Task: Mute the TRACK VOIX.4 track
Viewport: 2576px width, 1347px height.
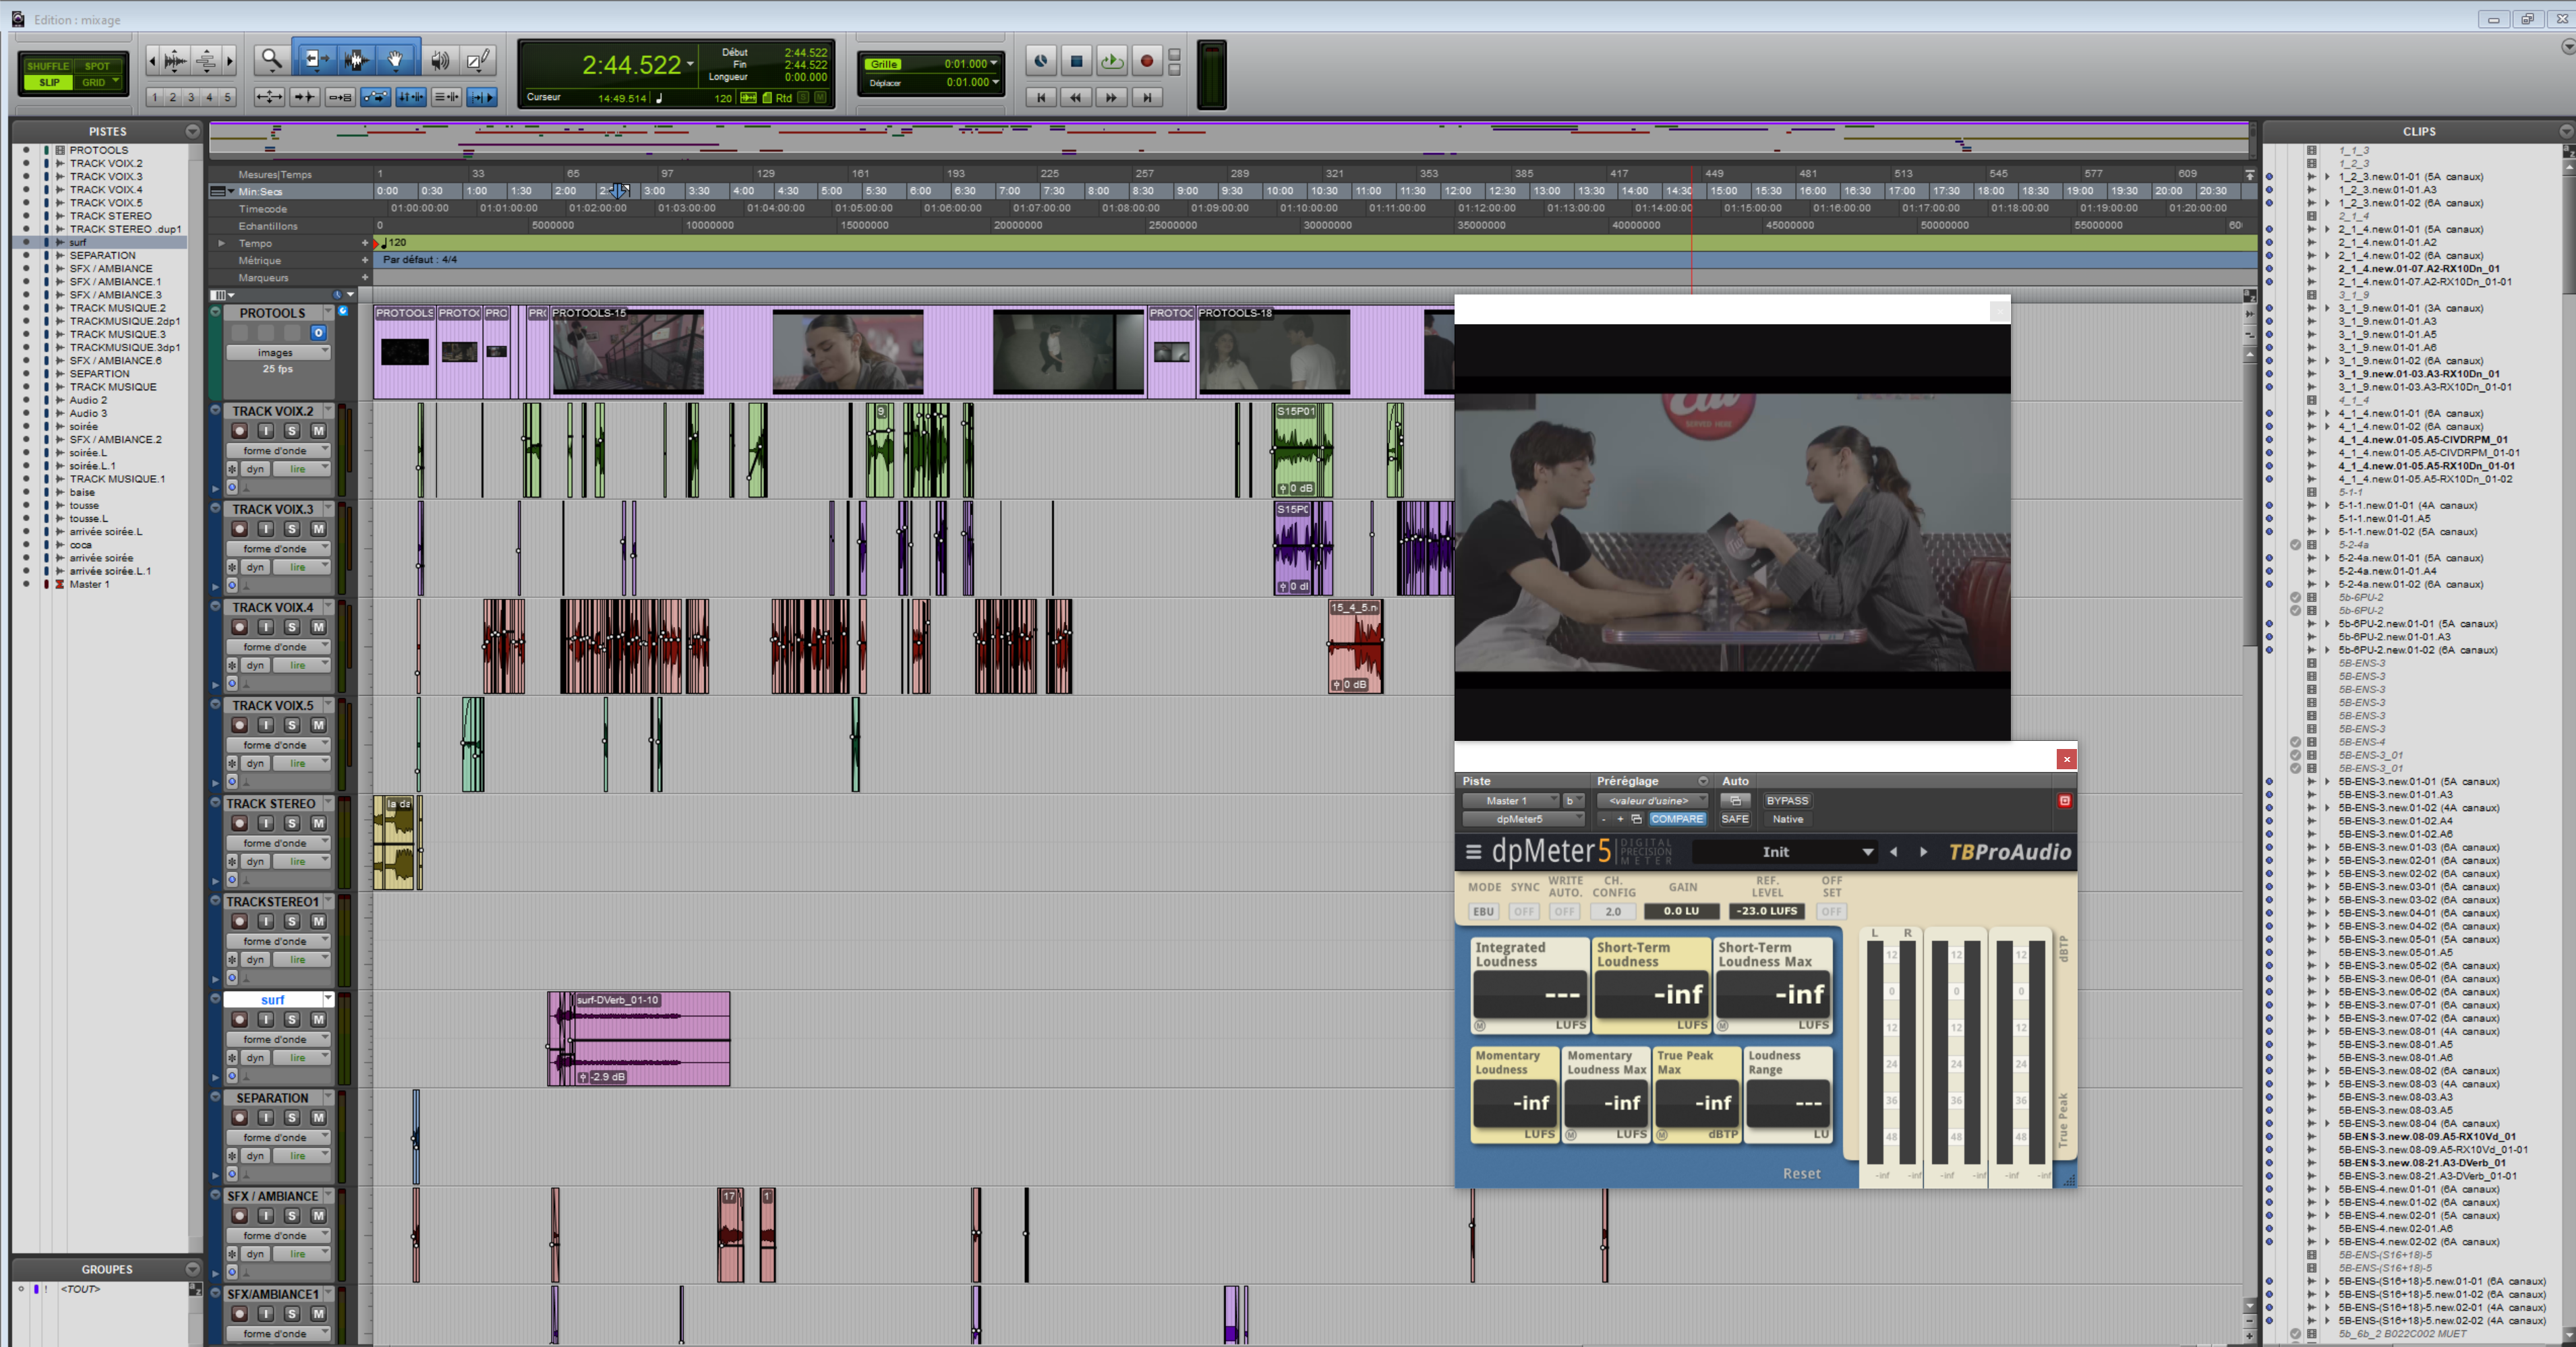Action: (x=318, y=627)
